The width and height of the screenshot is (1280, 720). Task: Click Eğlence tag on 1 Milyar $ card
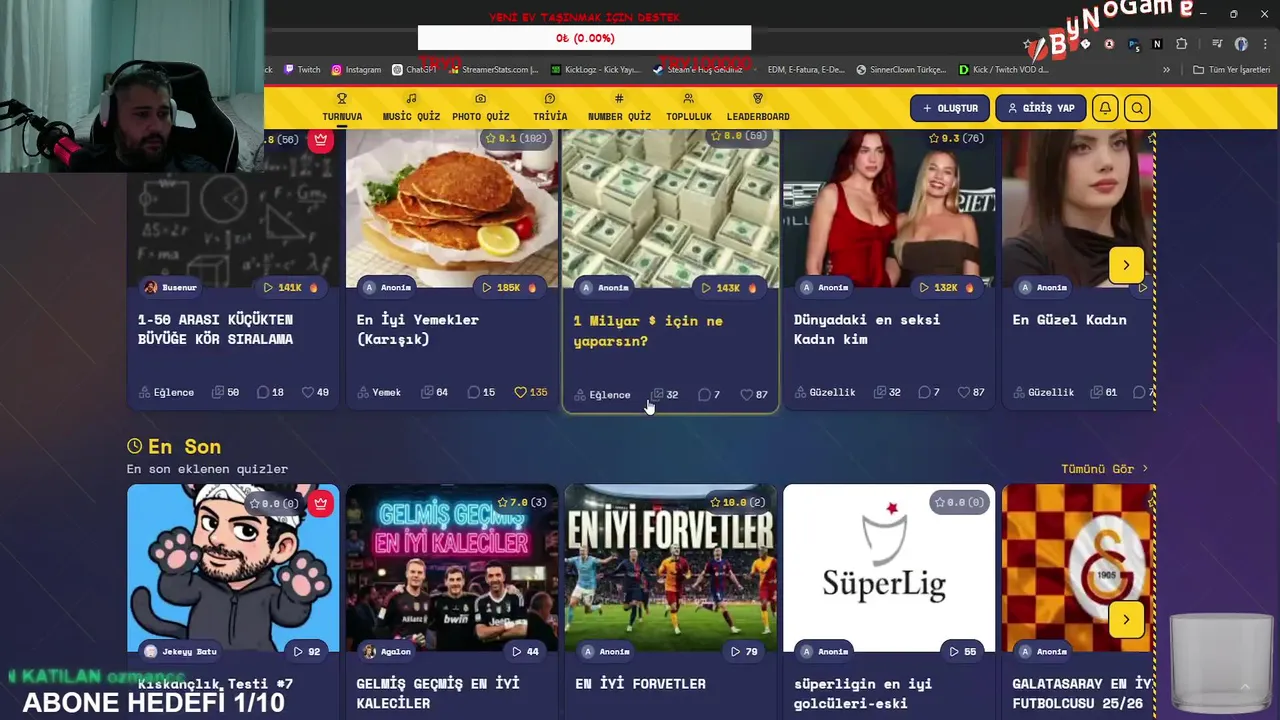click(602, 395)
